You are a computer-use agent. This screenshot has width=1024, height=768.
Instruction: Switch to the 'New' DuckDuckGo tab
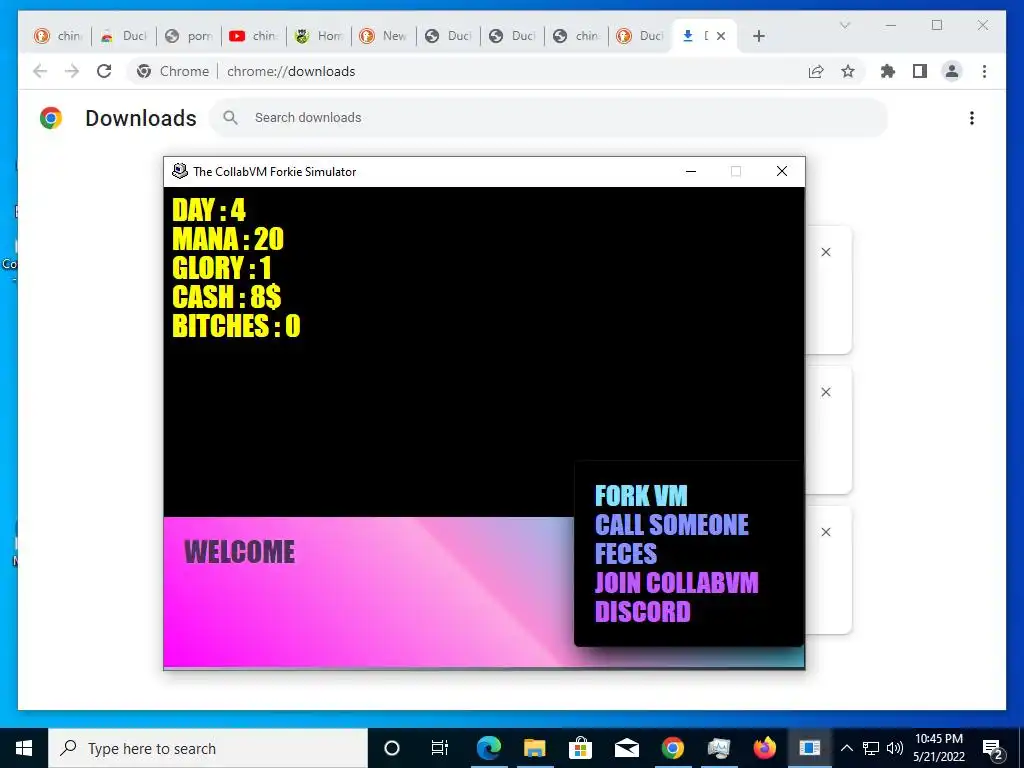coord(383,36)
